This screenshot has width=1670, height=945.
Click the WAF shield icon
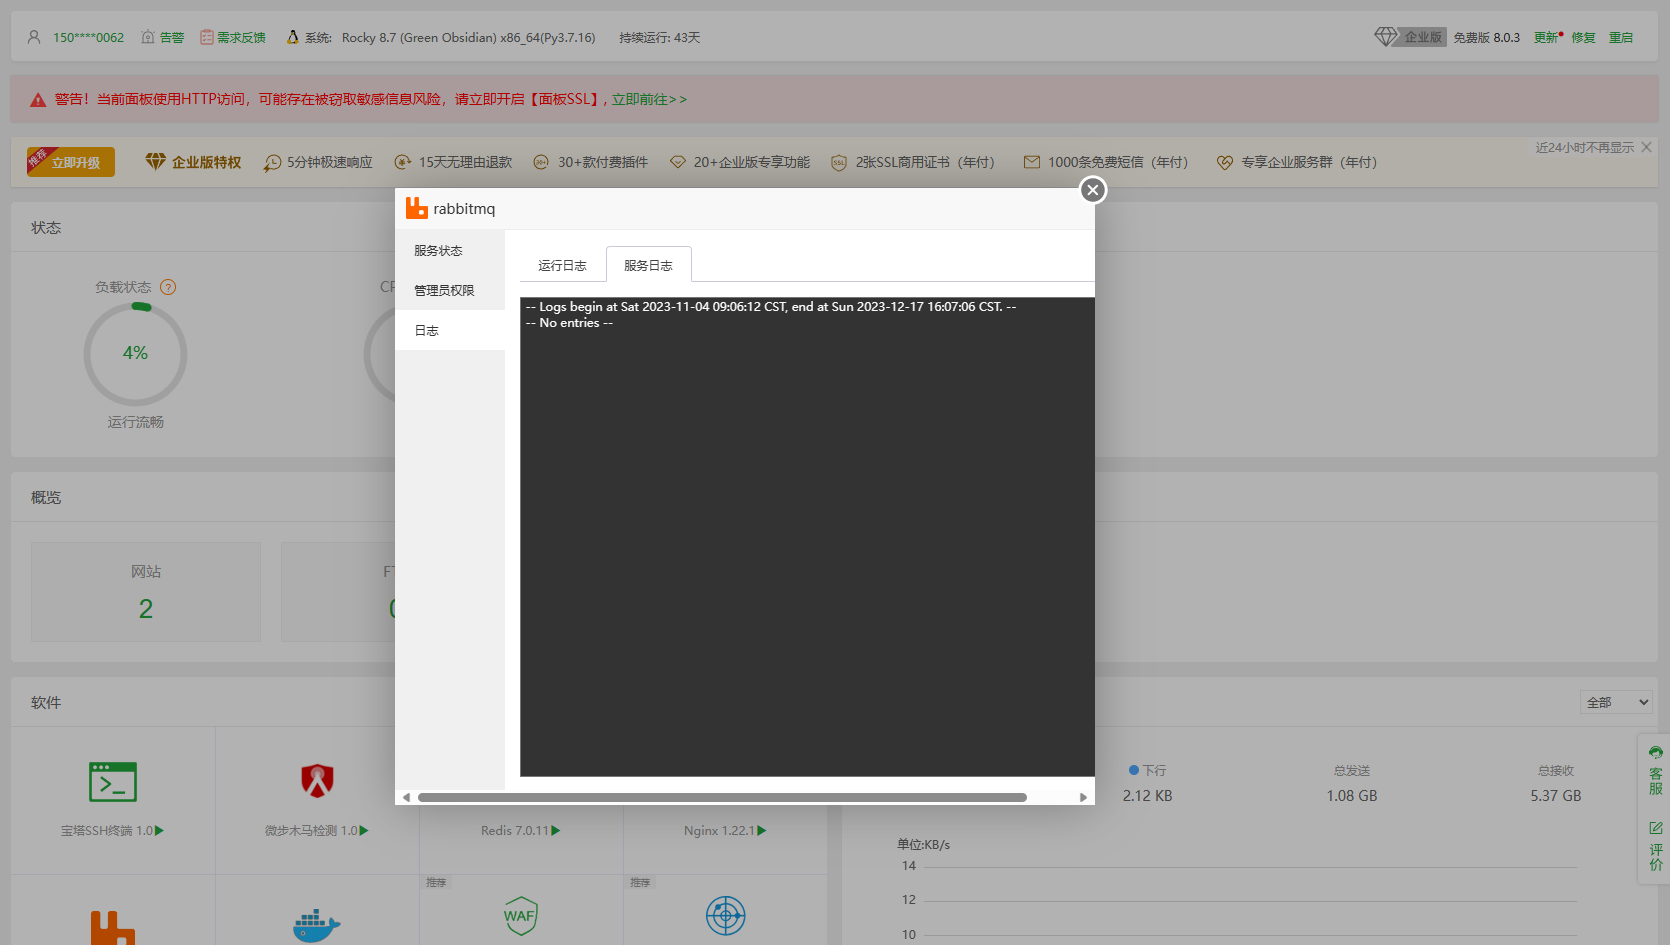(520, 915)
